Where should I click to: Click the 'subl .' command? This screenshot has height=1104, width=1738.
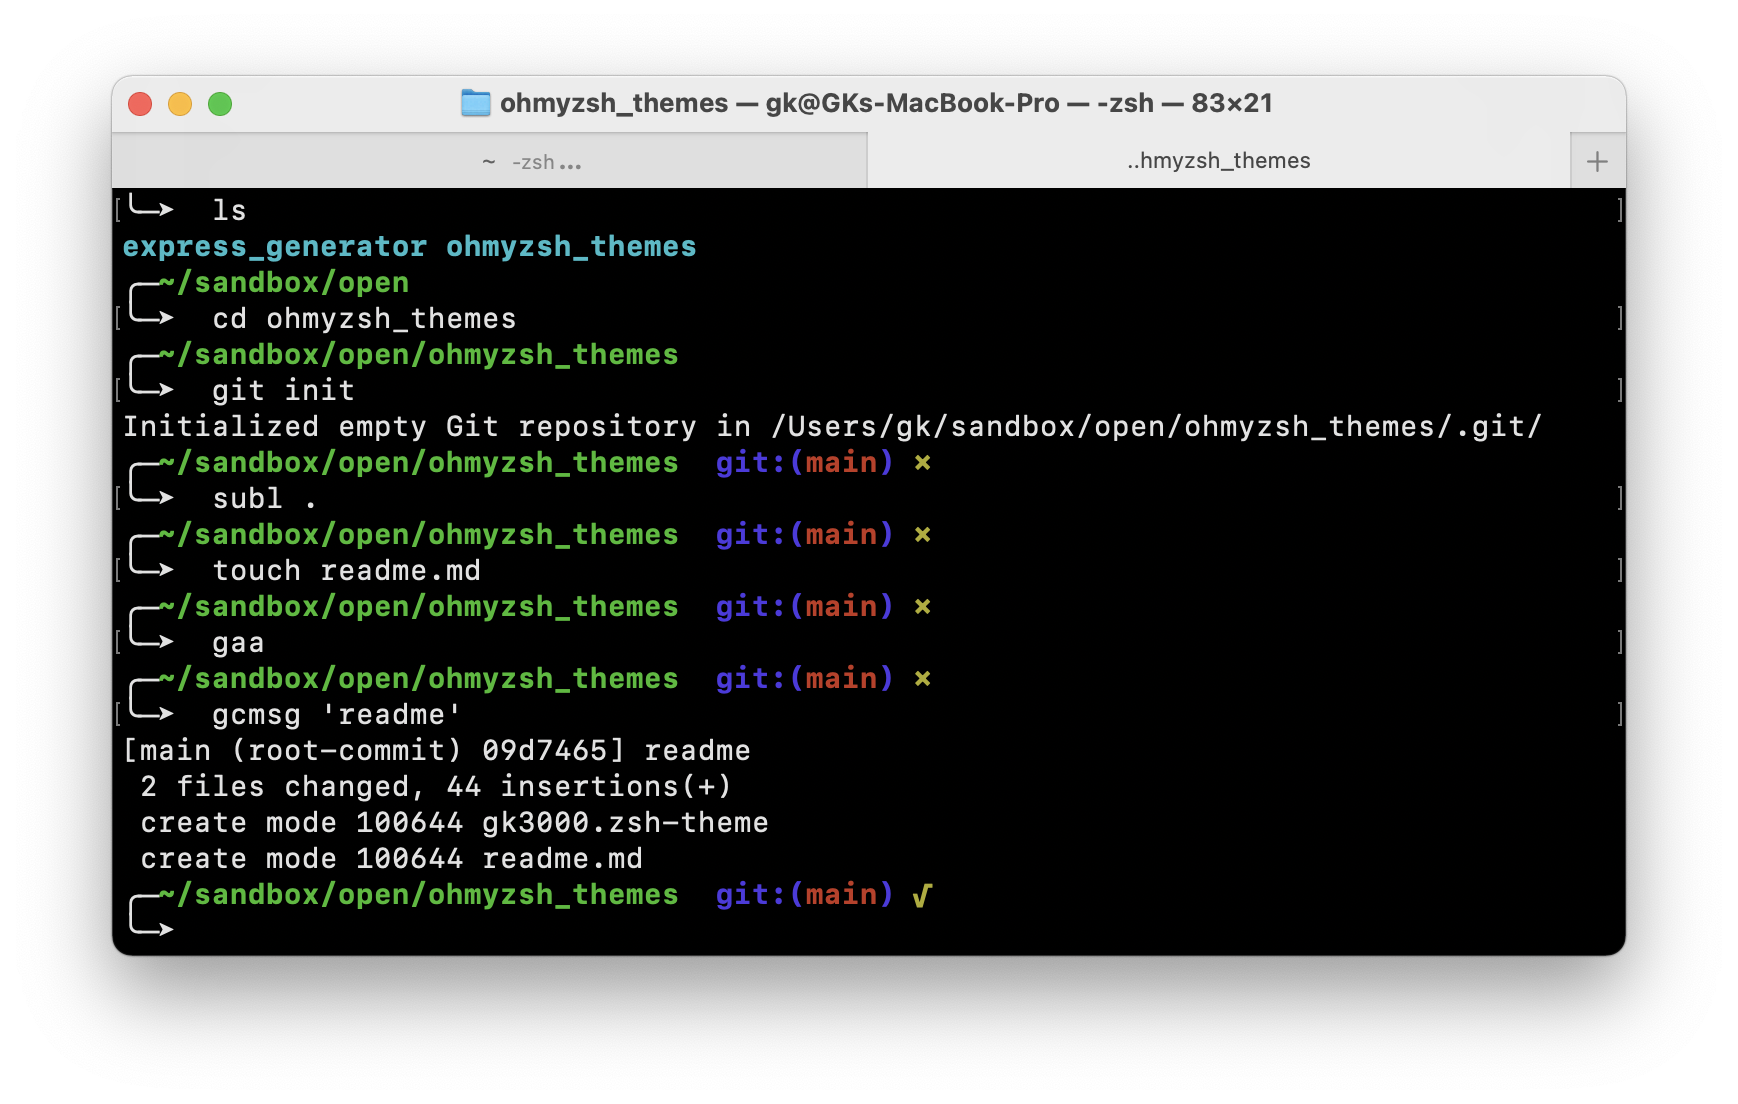click(264, 499)
